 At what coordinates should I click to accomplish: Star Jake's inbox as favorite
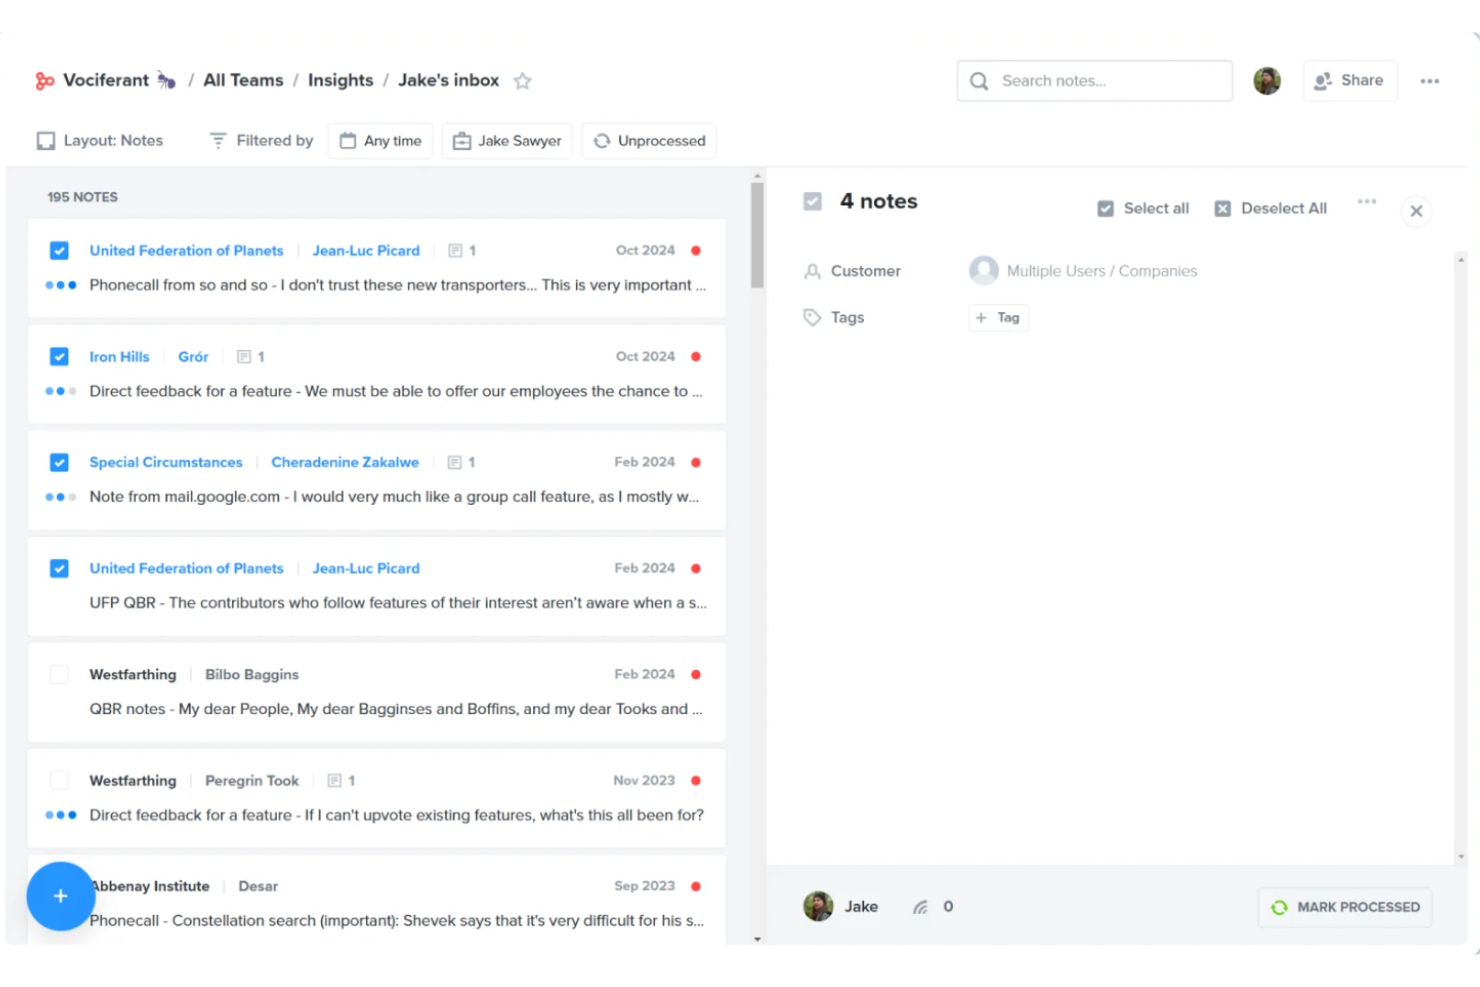(x=522, y=81)
